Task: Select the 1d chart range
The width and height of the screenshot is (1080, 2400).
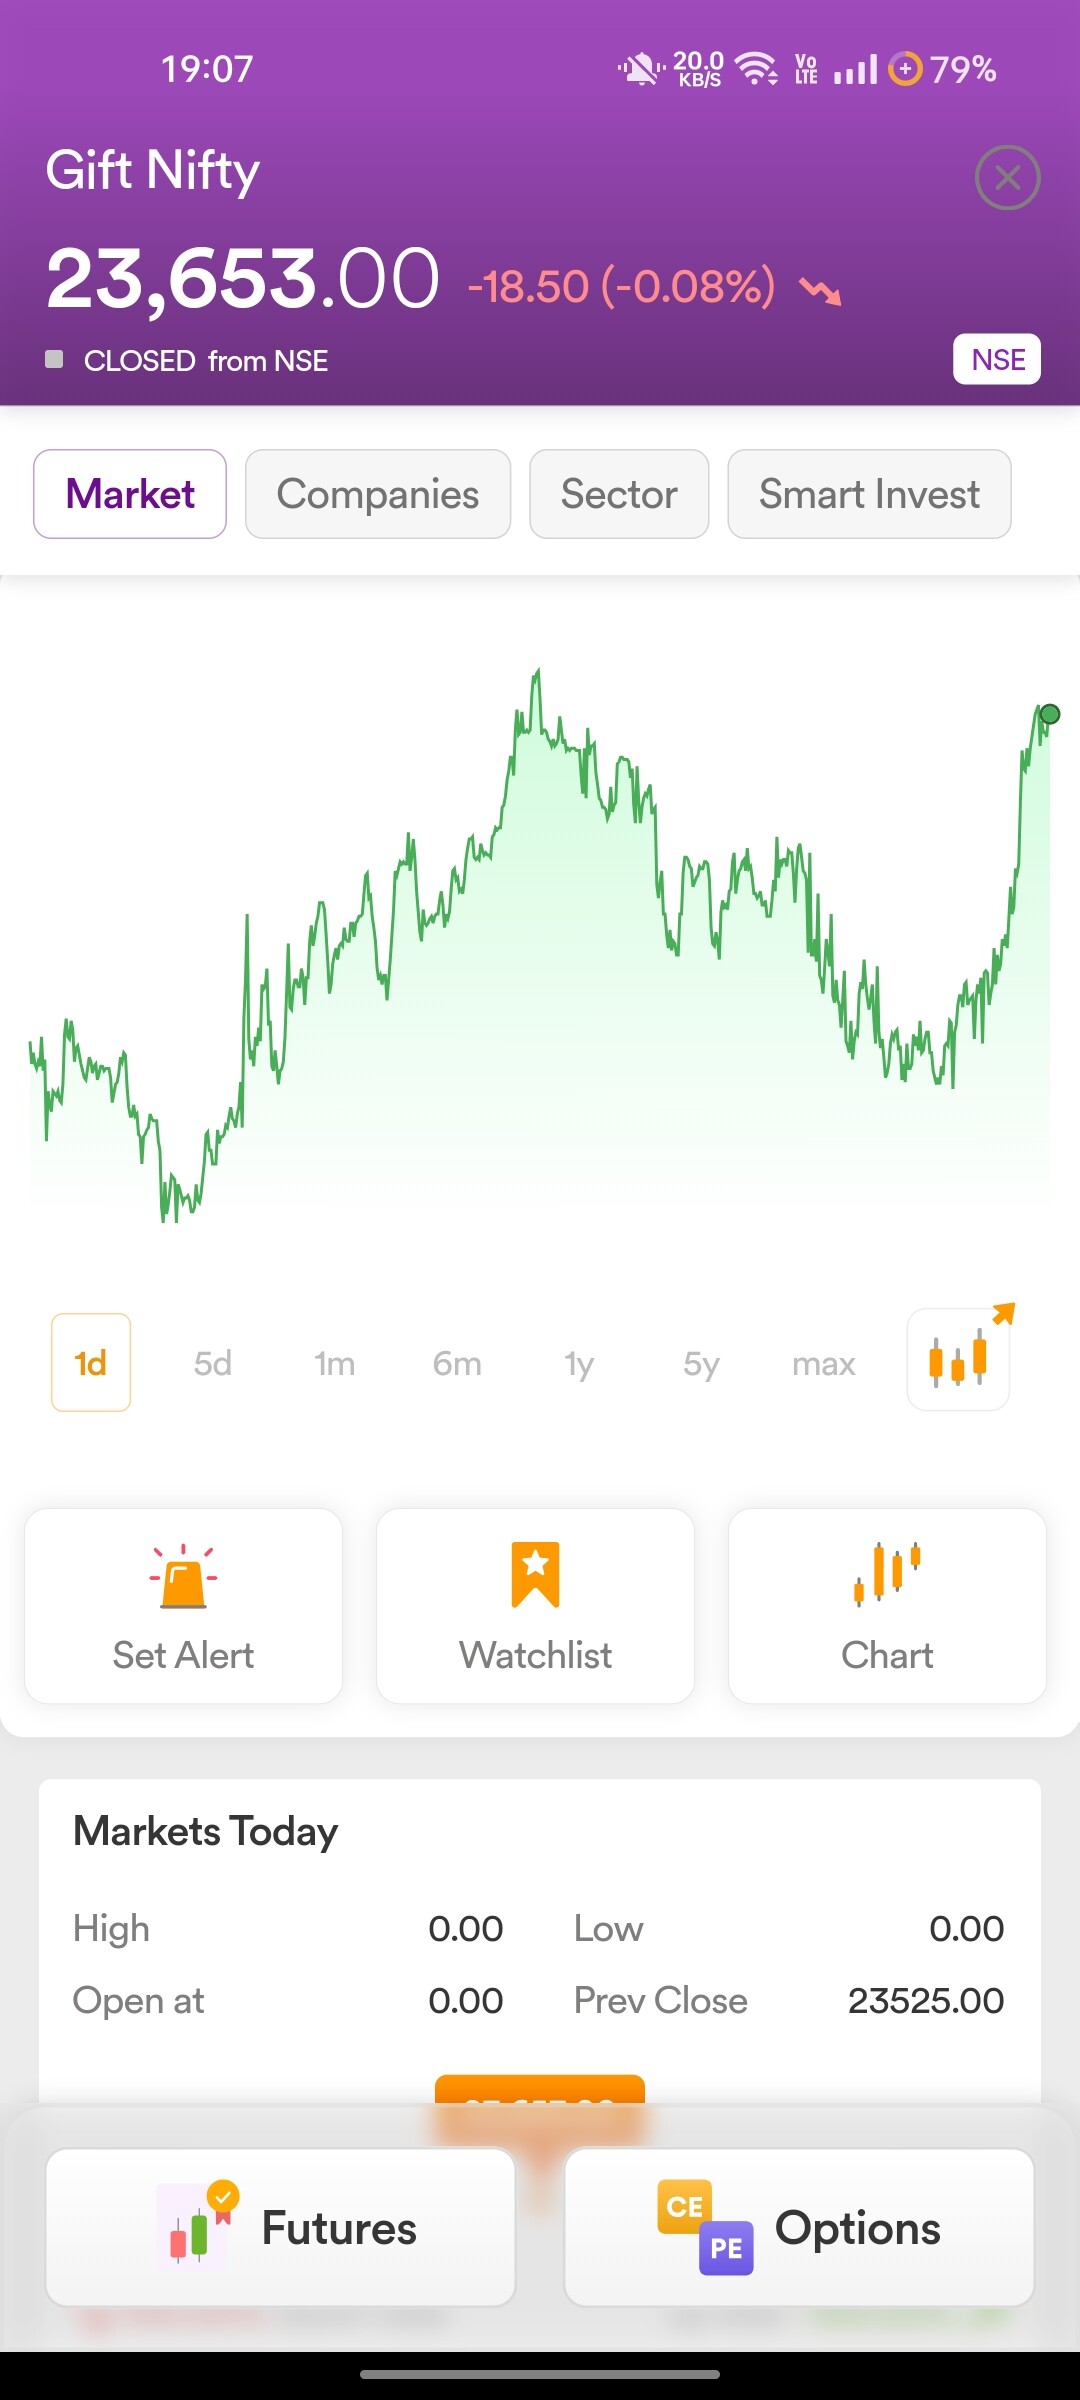Action: pos(91,1363)
